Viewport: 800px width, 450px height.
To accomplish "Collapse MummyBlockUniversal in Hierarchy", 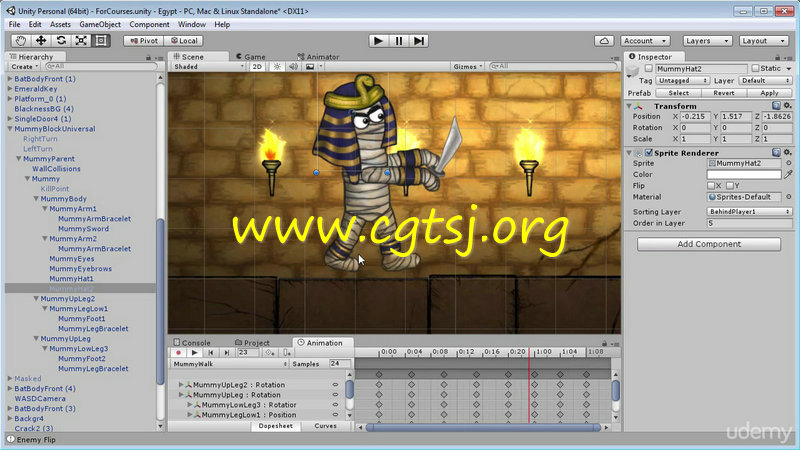I will point(10,129).
